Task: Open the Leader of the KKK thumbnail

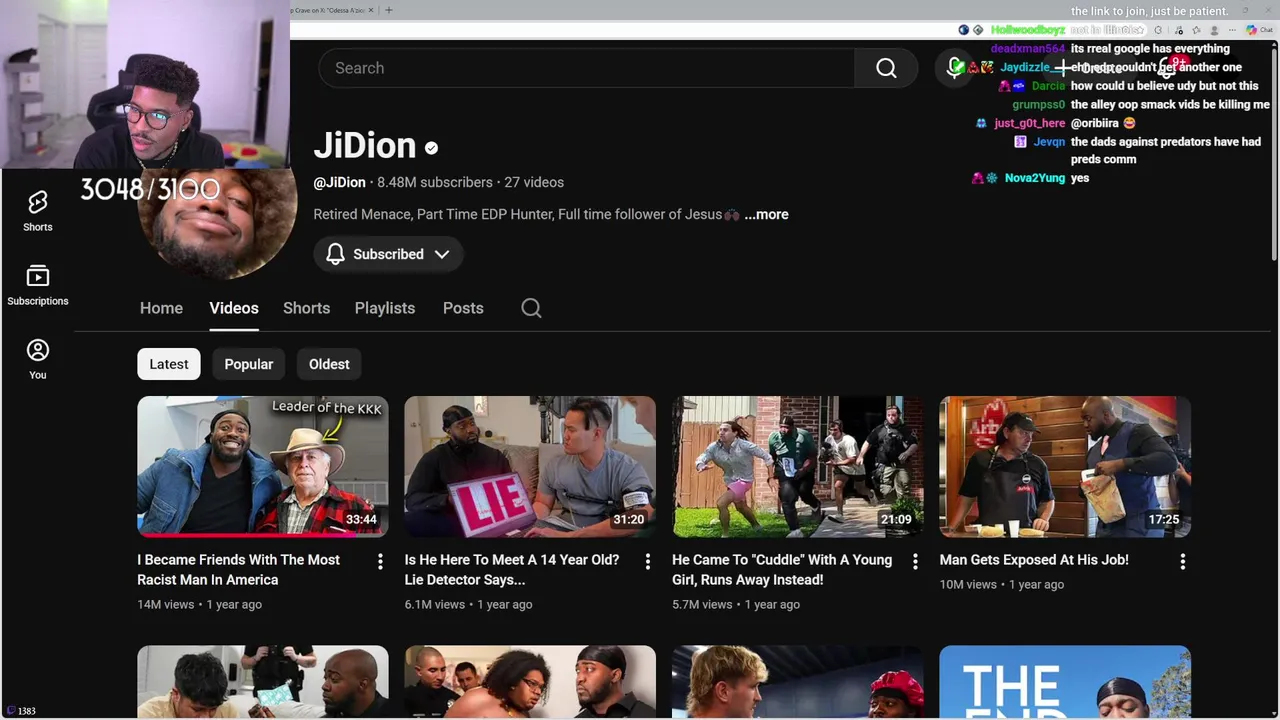Action: (263, 467)
